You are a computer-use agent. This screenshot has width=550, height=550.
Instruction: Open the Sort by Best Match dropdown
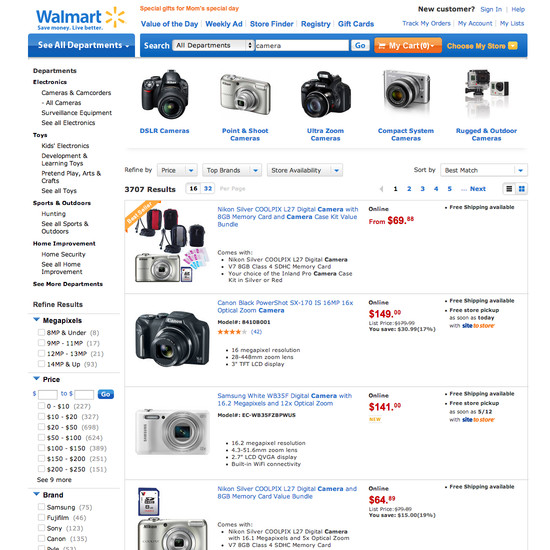pos(484,170)
